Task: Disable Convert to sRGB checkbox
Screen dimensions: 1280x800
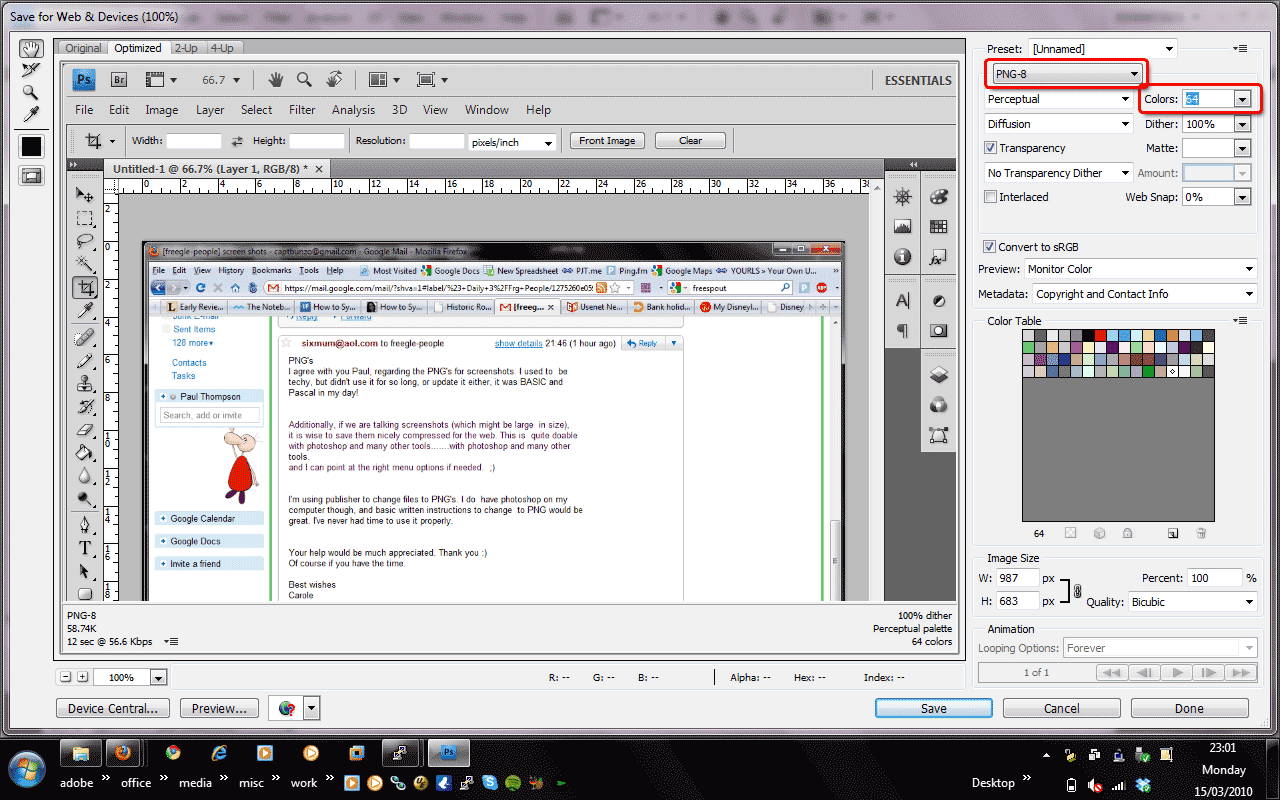Action: coord(990,247)
